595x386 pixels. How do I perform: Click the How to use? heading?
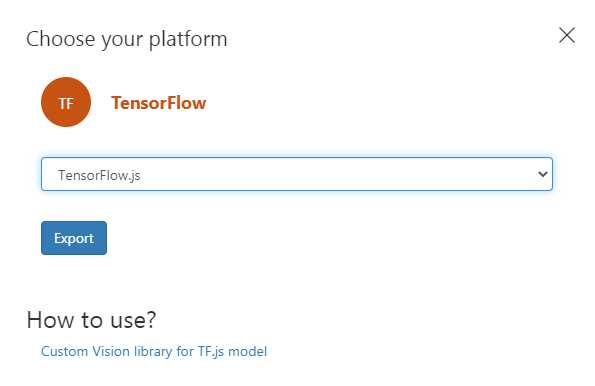[x=91, y=320]
